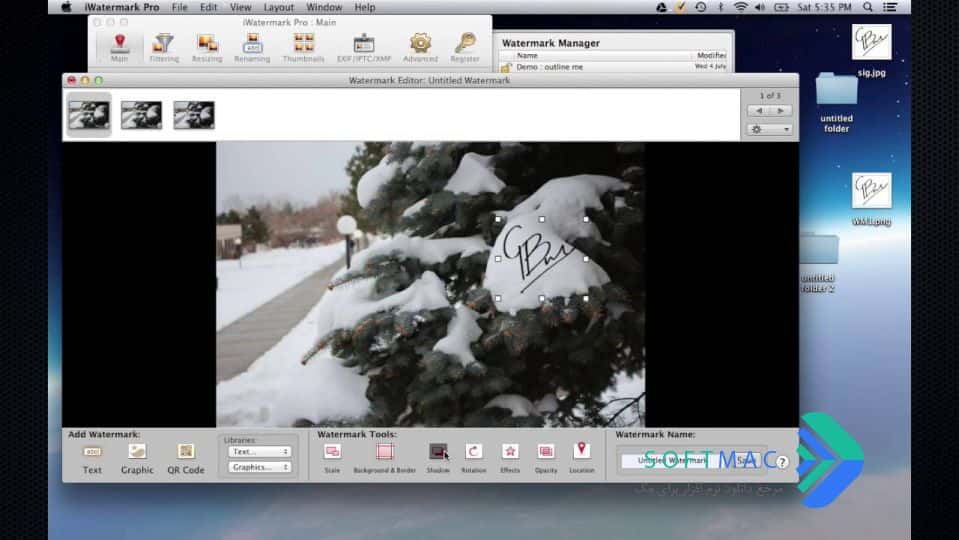This screenshot has height=540, width=959.
Task: Open the iWatermark Pro menu
Action: [x=122, y=7]
